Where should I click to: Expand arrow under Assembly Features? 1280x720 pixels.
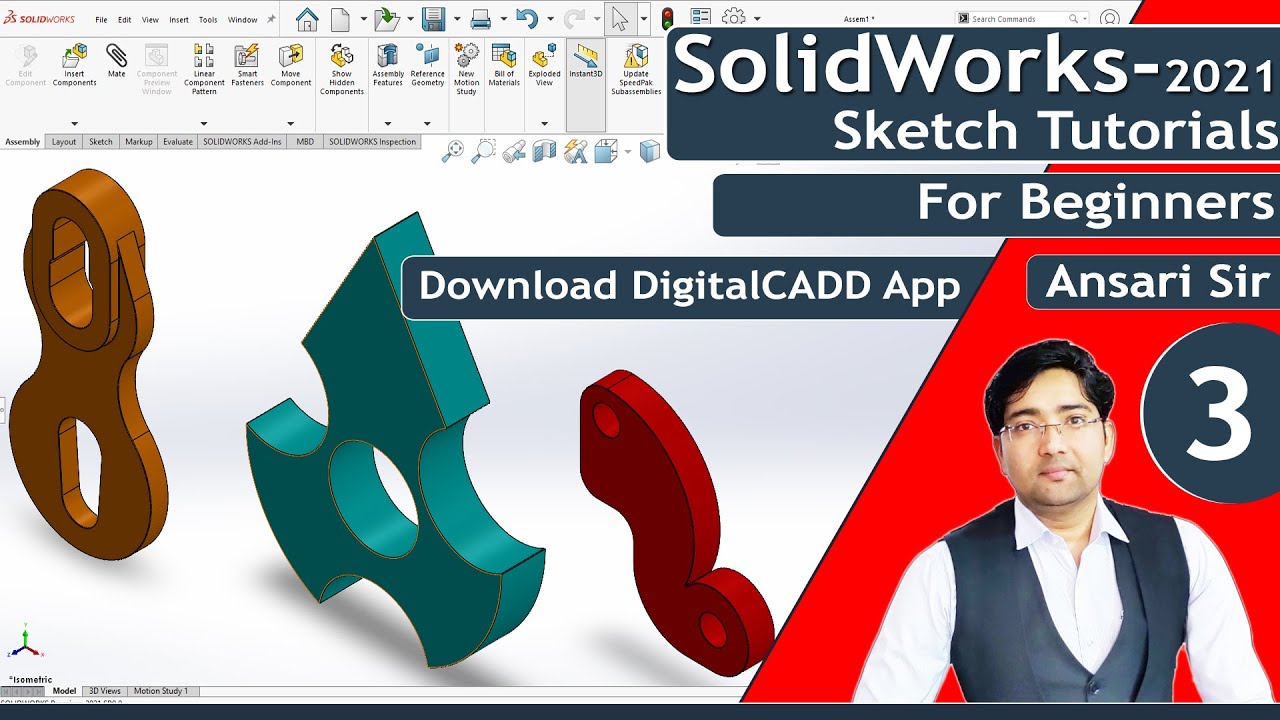(x=388, y=124)
